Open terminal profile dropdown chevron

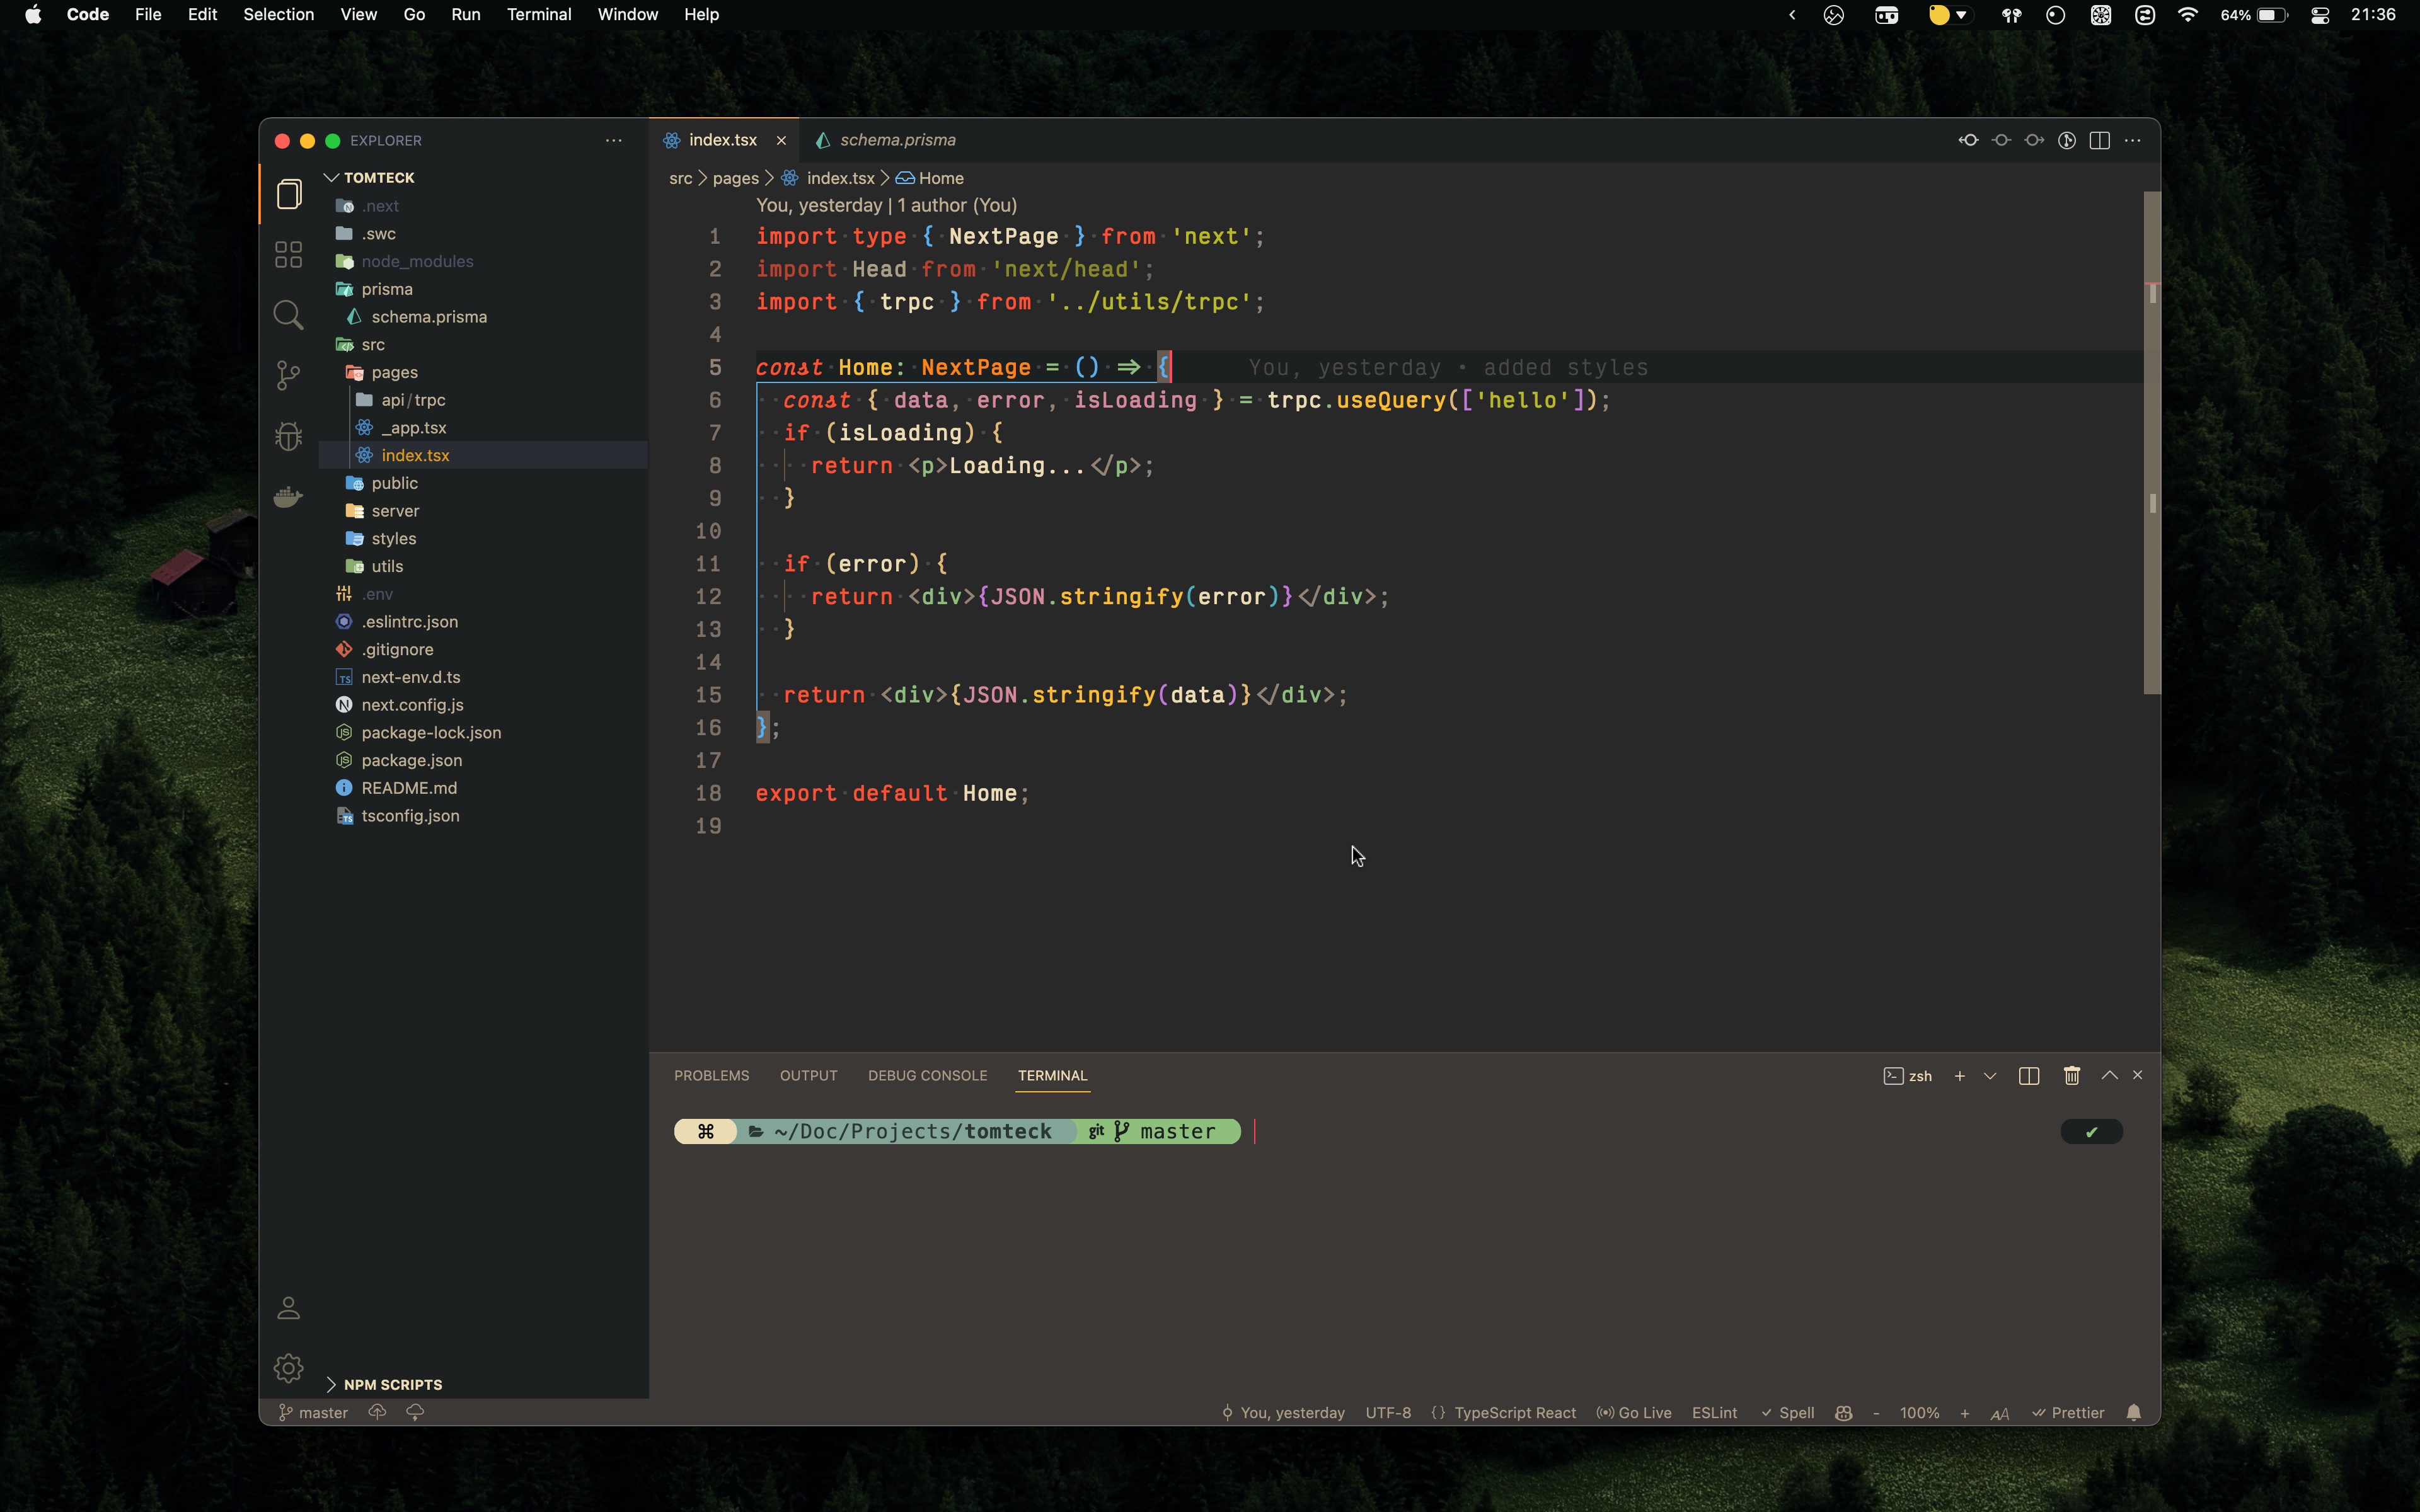point(1990,1075)
